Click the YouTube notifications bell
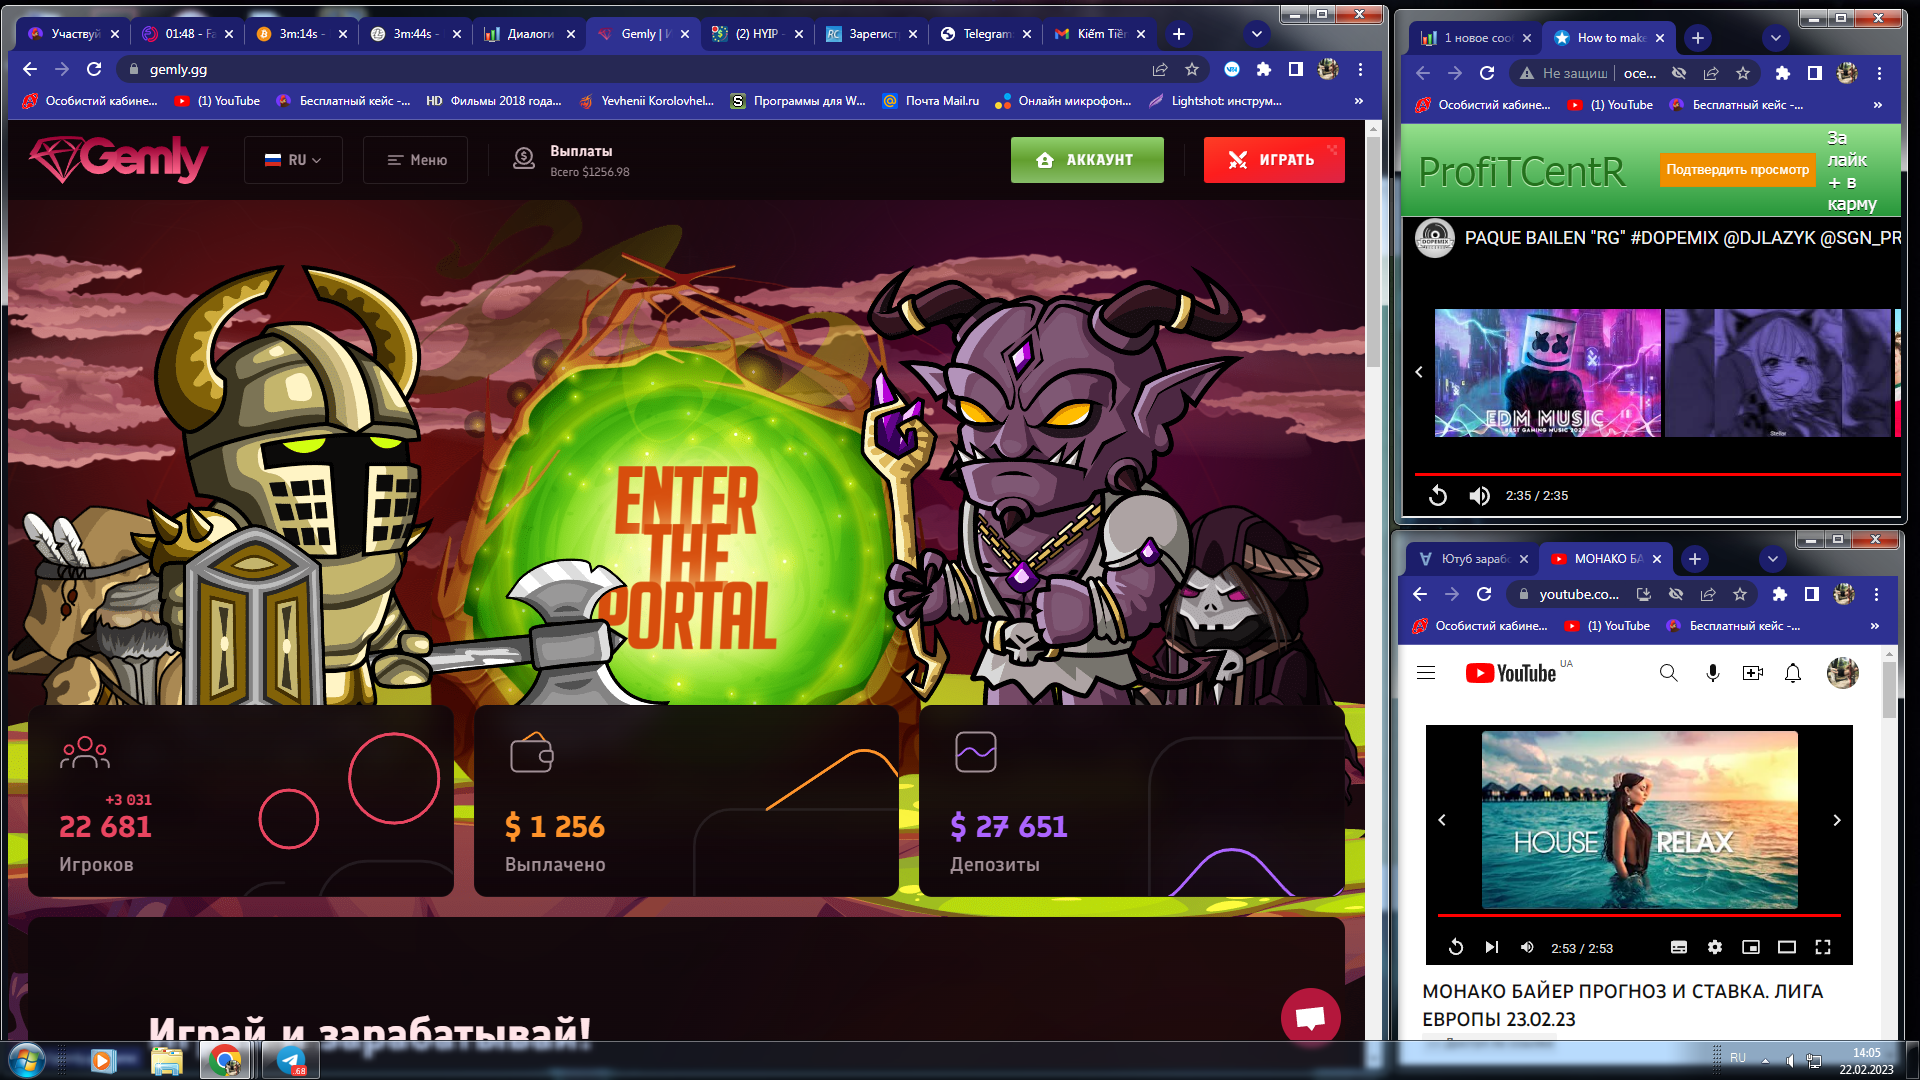 click(1792, 673)
